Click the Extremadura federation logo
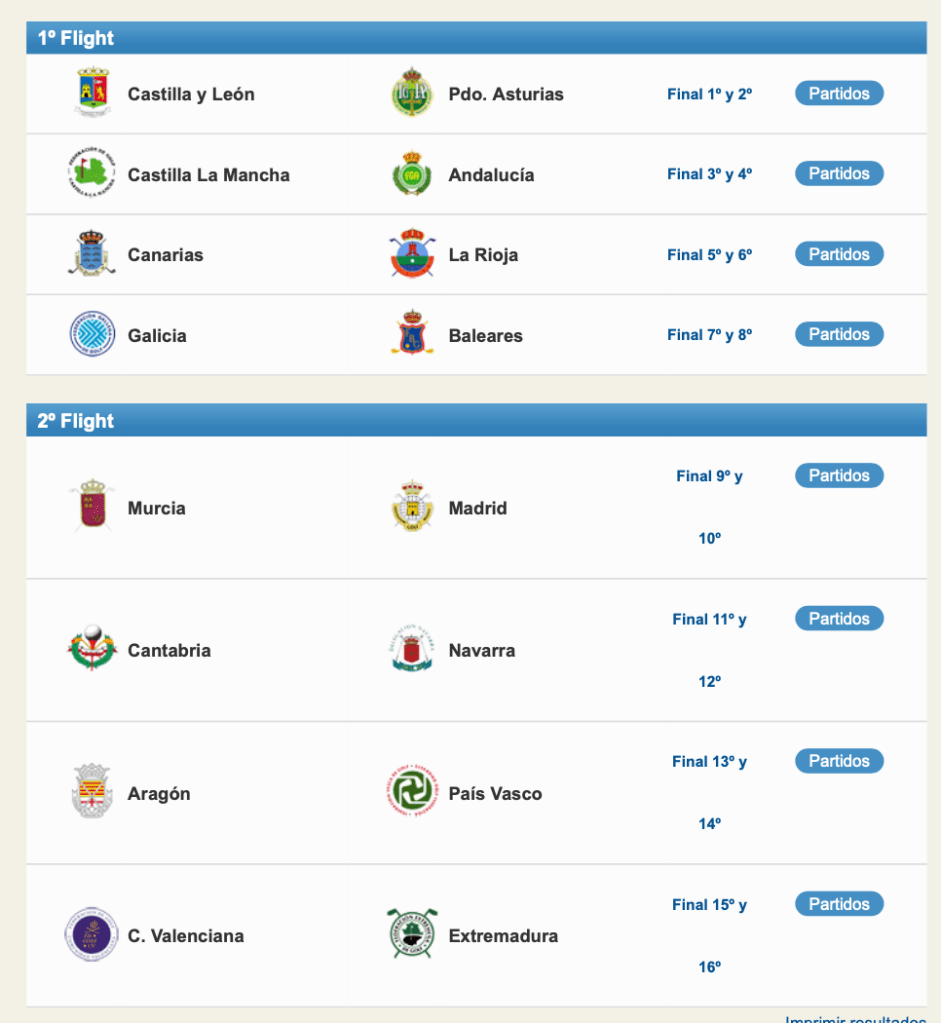Image resolution: width=941 pixels, height=1023 pixels. (x=412, y=934)
